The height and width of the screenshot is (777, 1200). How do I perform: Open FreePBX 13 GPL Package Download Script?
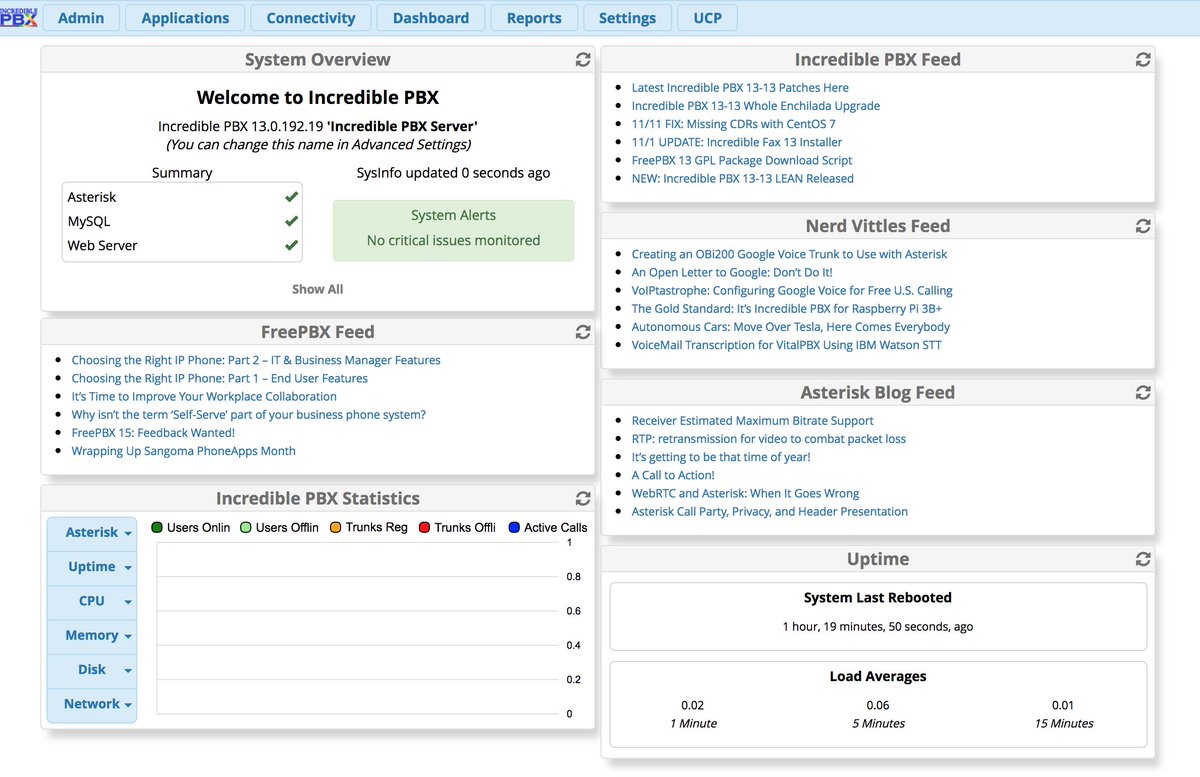[x=742, y=160]
